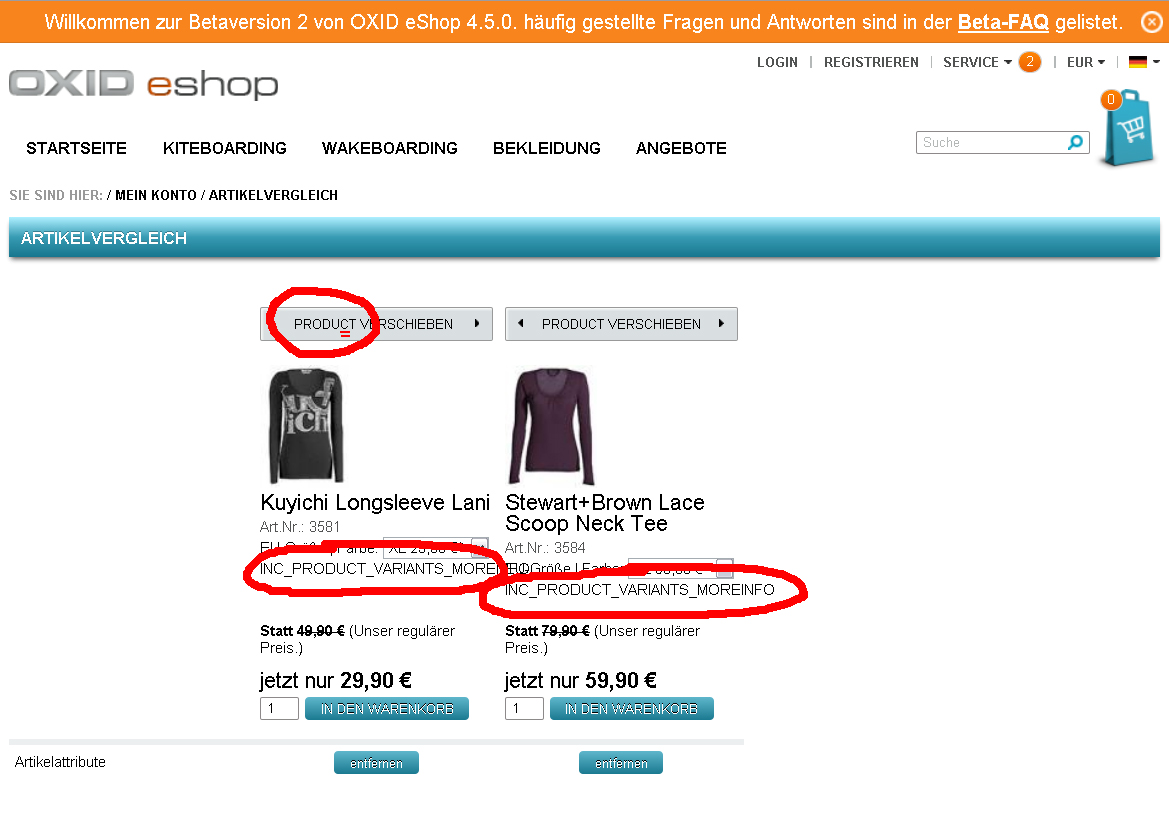The height and width of the screenshot is (822, 1169).
Task: Follow the Beta-FAQ link
Action: pyautogui.click(x=1003, y=22)
